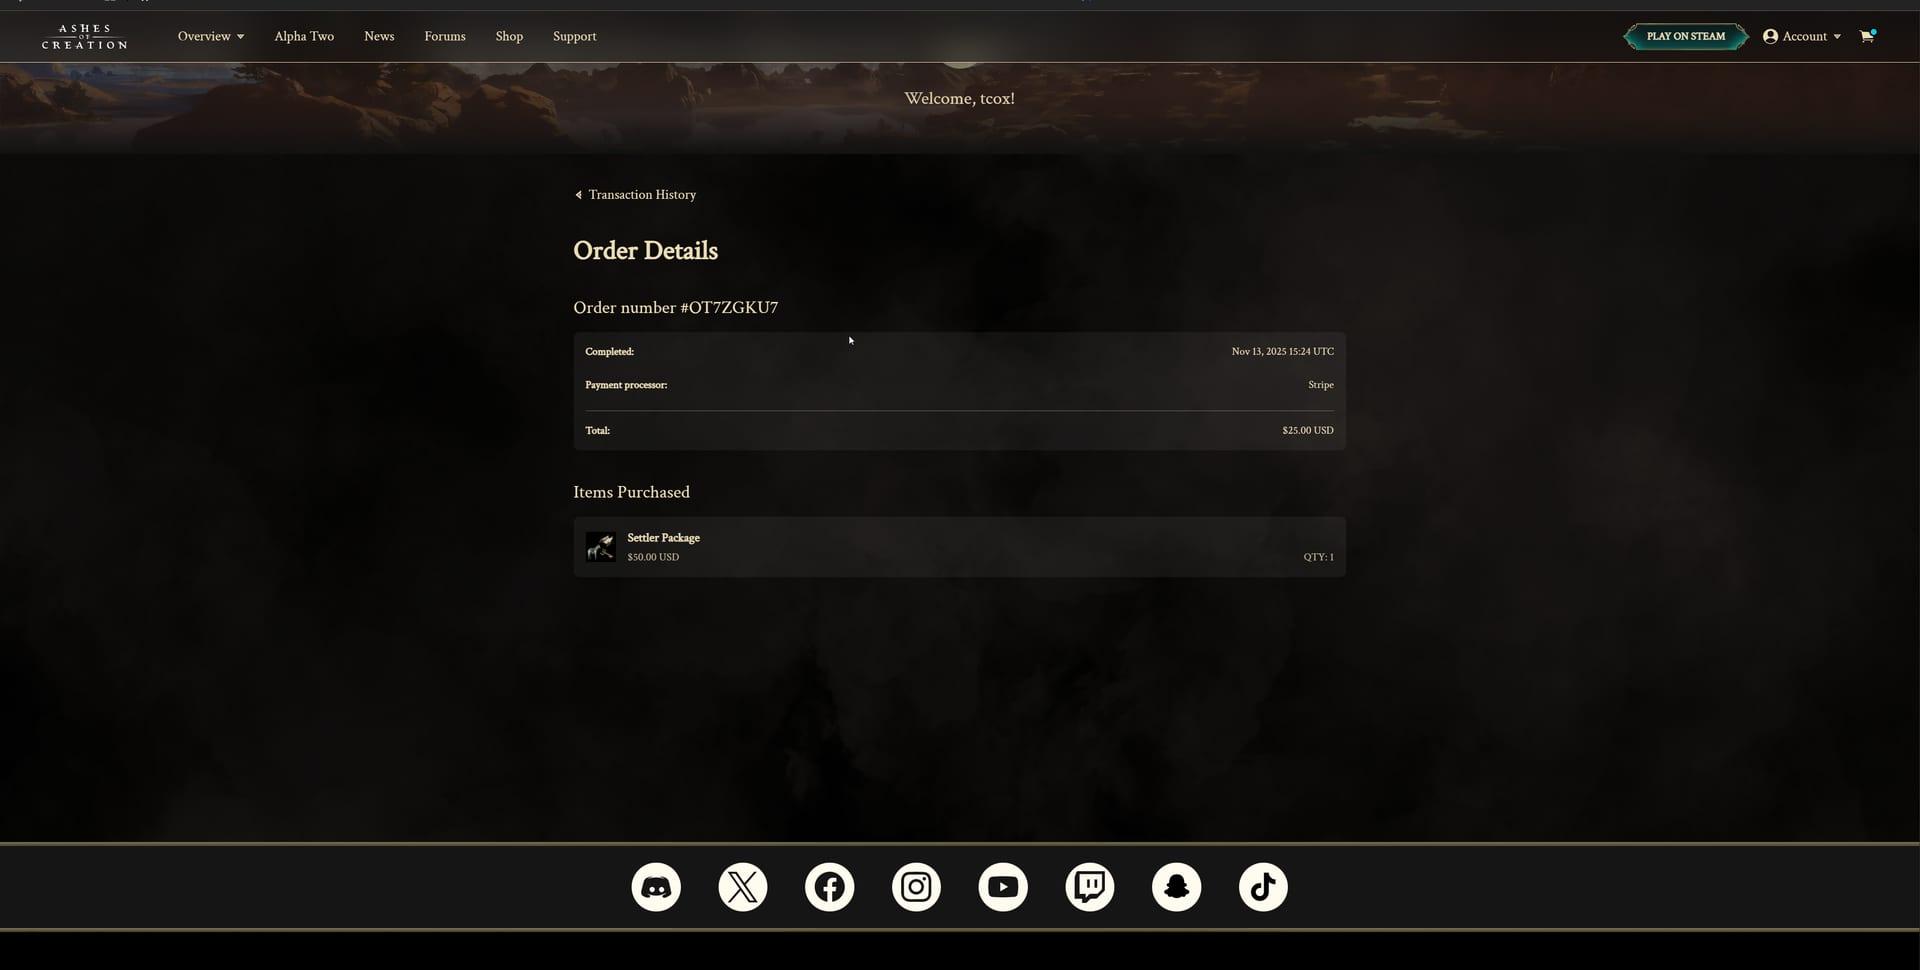
Task: Go to the News page
Action: coord(379,36)
